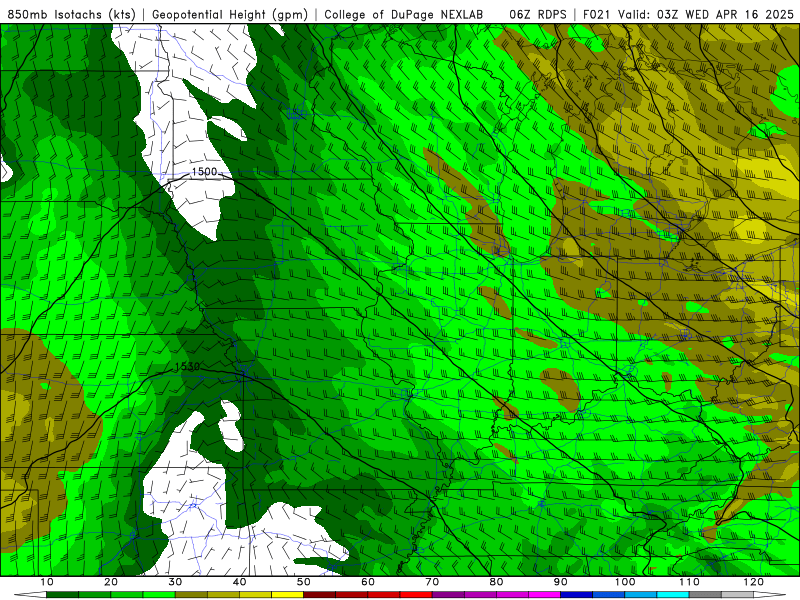Click the 40 tick label on color bar
The image size is (800, 600).
click(x=239, y=582)
